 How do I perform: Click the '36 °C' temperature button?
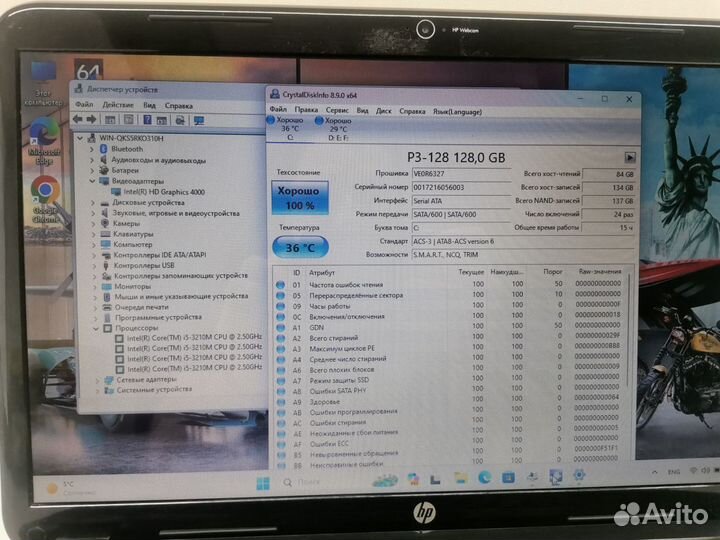[300, 248]
